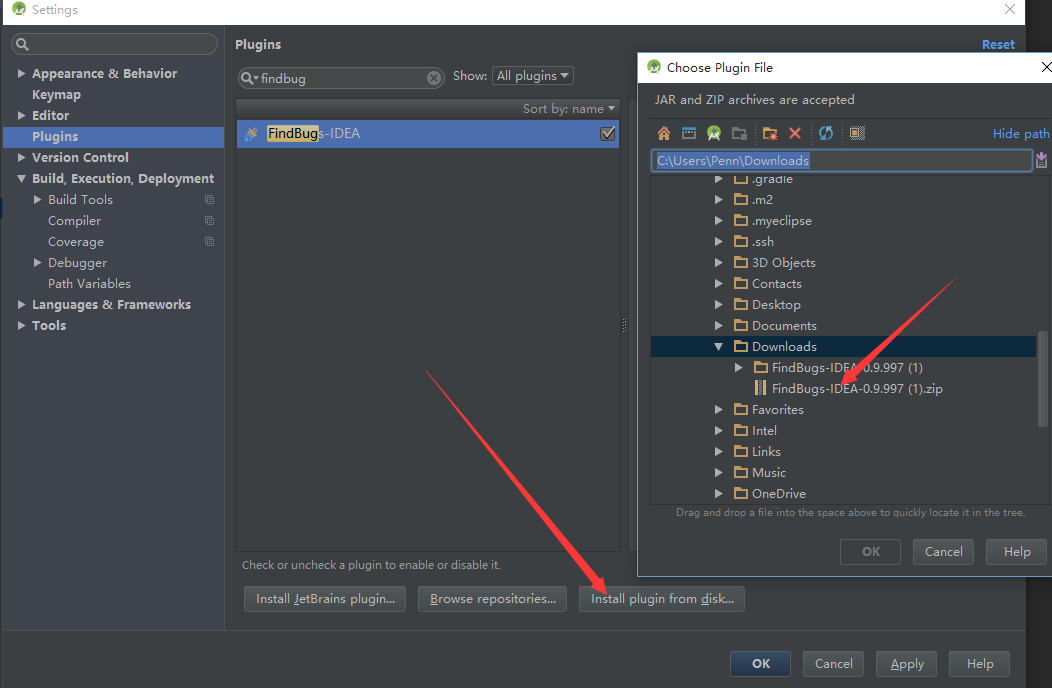Open plugin search options magnifier
Image resolution: width=1052 pixels, height=688 pixels.
pos(249,78)
